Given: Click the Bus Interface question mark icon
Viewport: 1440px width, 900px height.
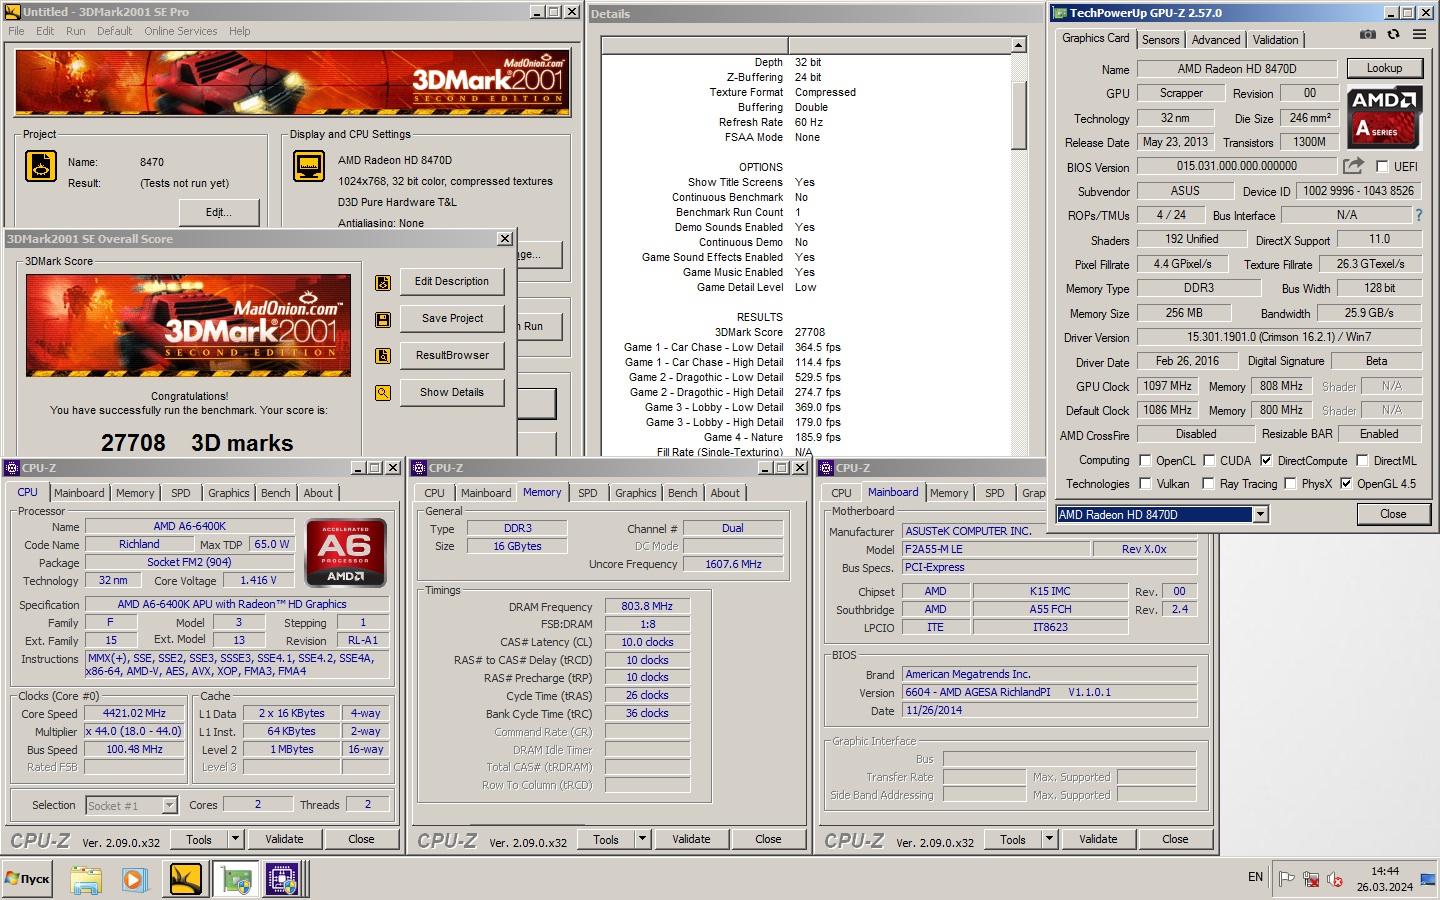Looking at the screenshot, I should point(1418,215).
